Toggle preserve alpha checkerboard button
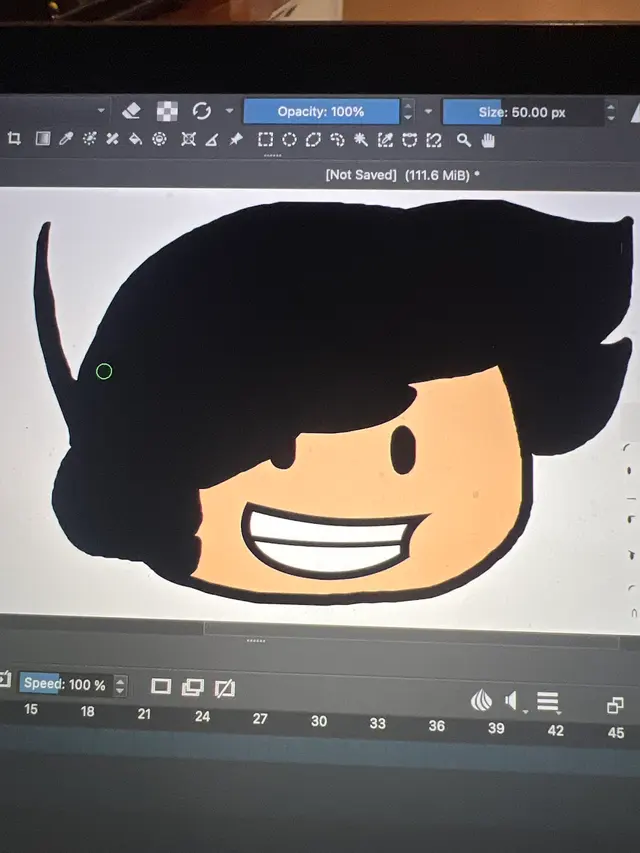 [167, 111]
